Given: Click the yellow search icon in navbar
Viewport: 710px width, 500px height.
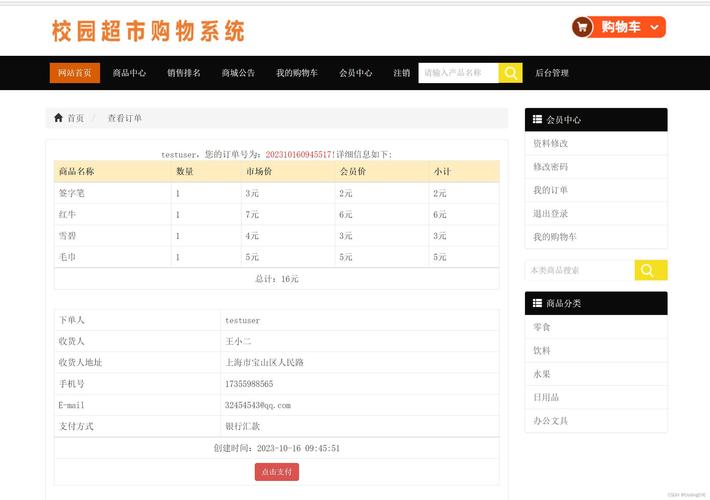Looking at the screenshot, I should point(510,73).
